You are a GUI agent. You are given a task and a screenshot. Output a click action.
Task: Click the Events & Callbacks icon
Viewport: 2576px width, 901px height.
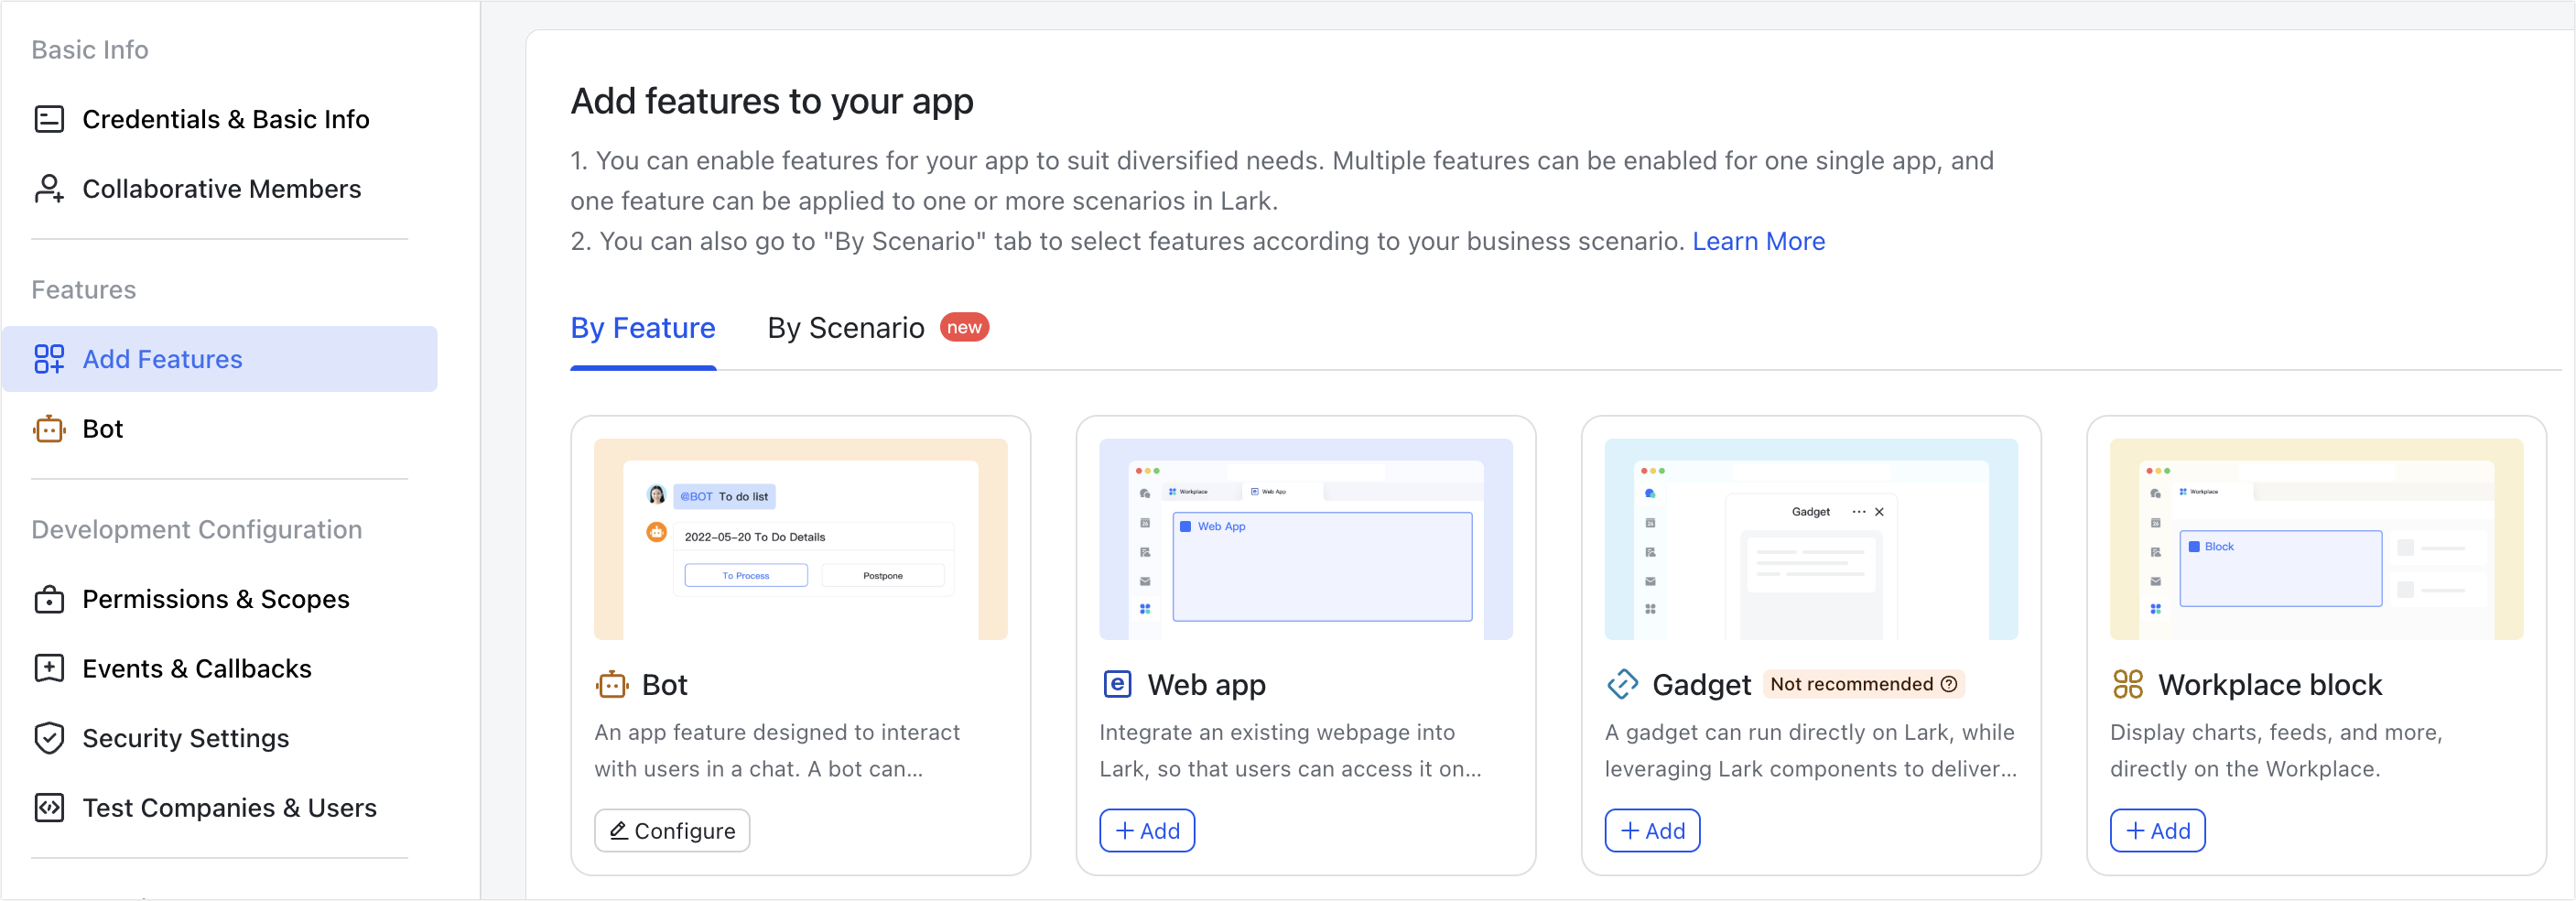[49, 668]
